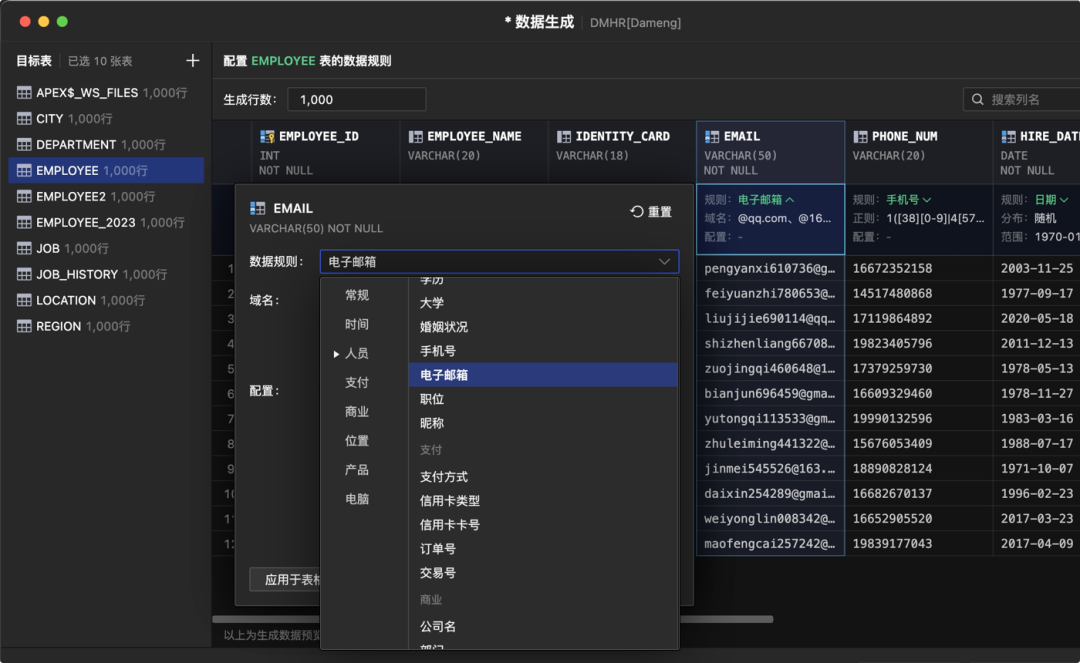
Task: Click APEX$_WS_FILES table icon
Action: 24,92
